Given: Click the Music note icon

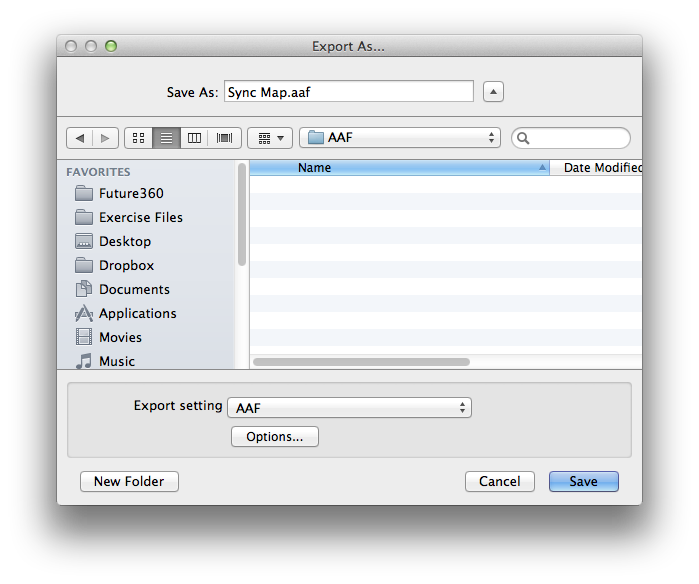Looking at the screenshot, I should tap(84, 362).
